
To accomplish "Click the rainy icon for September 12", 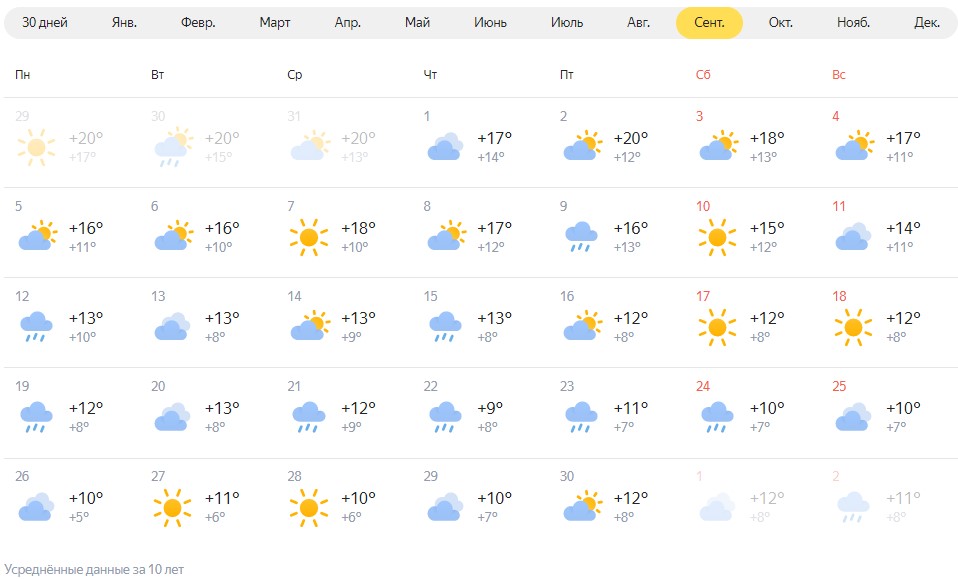I will pyautogui.click(x=36, y=327).
